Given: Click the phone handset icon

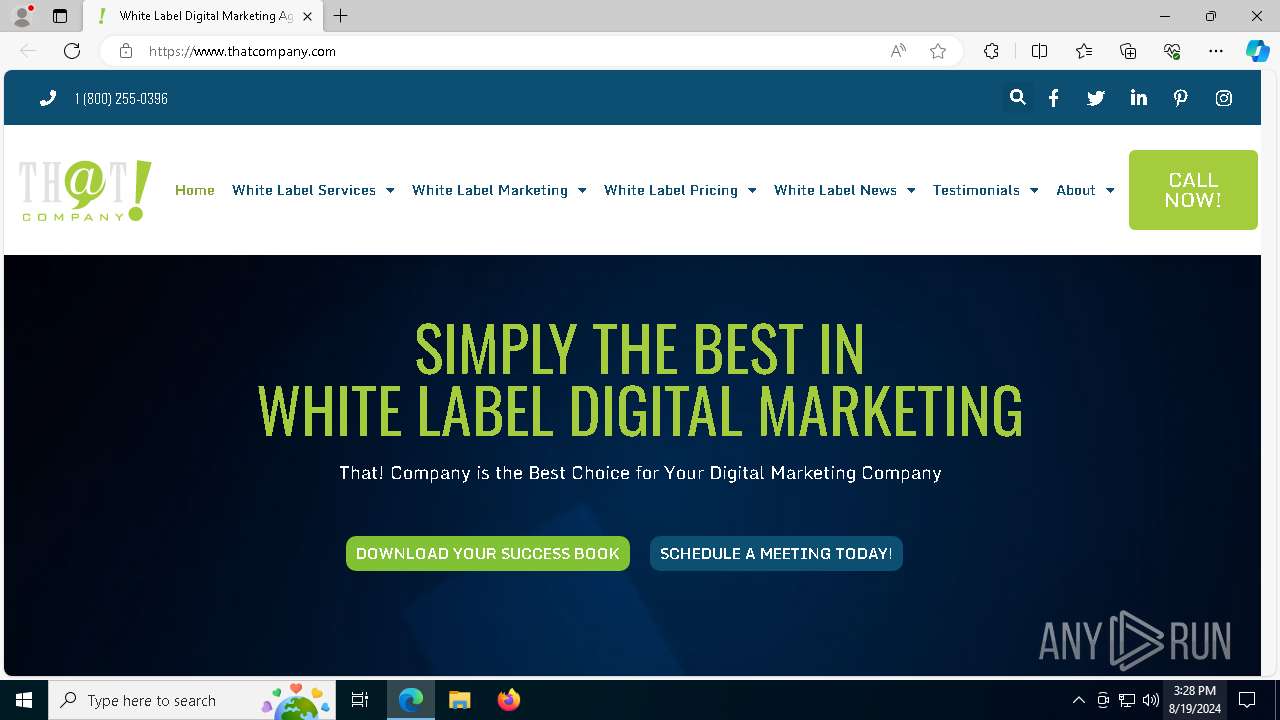Looking at the screenshot, I should [x=47, y=98].
